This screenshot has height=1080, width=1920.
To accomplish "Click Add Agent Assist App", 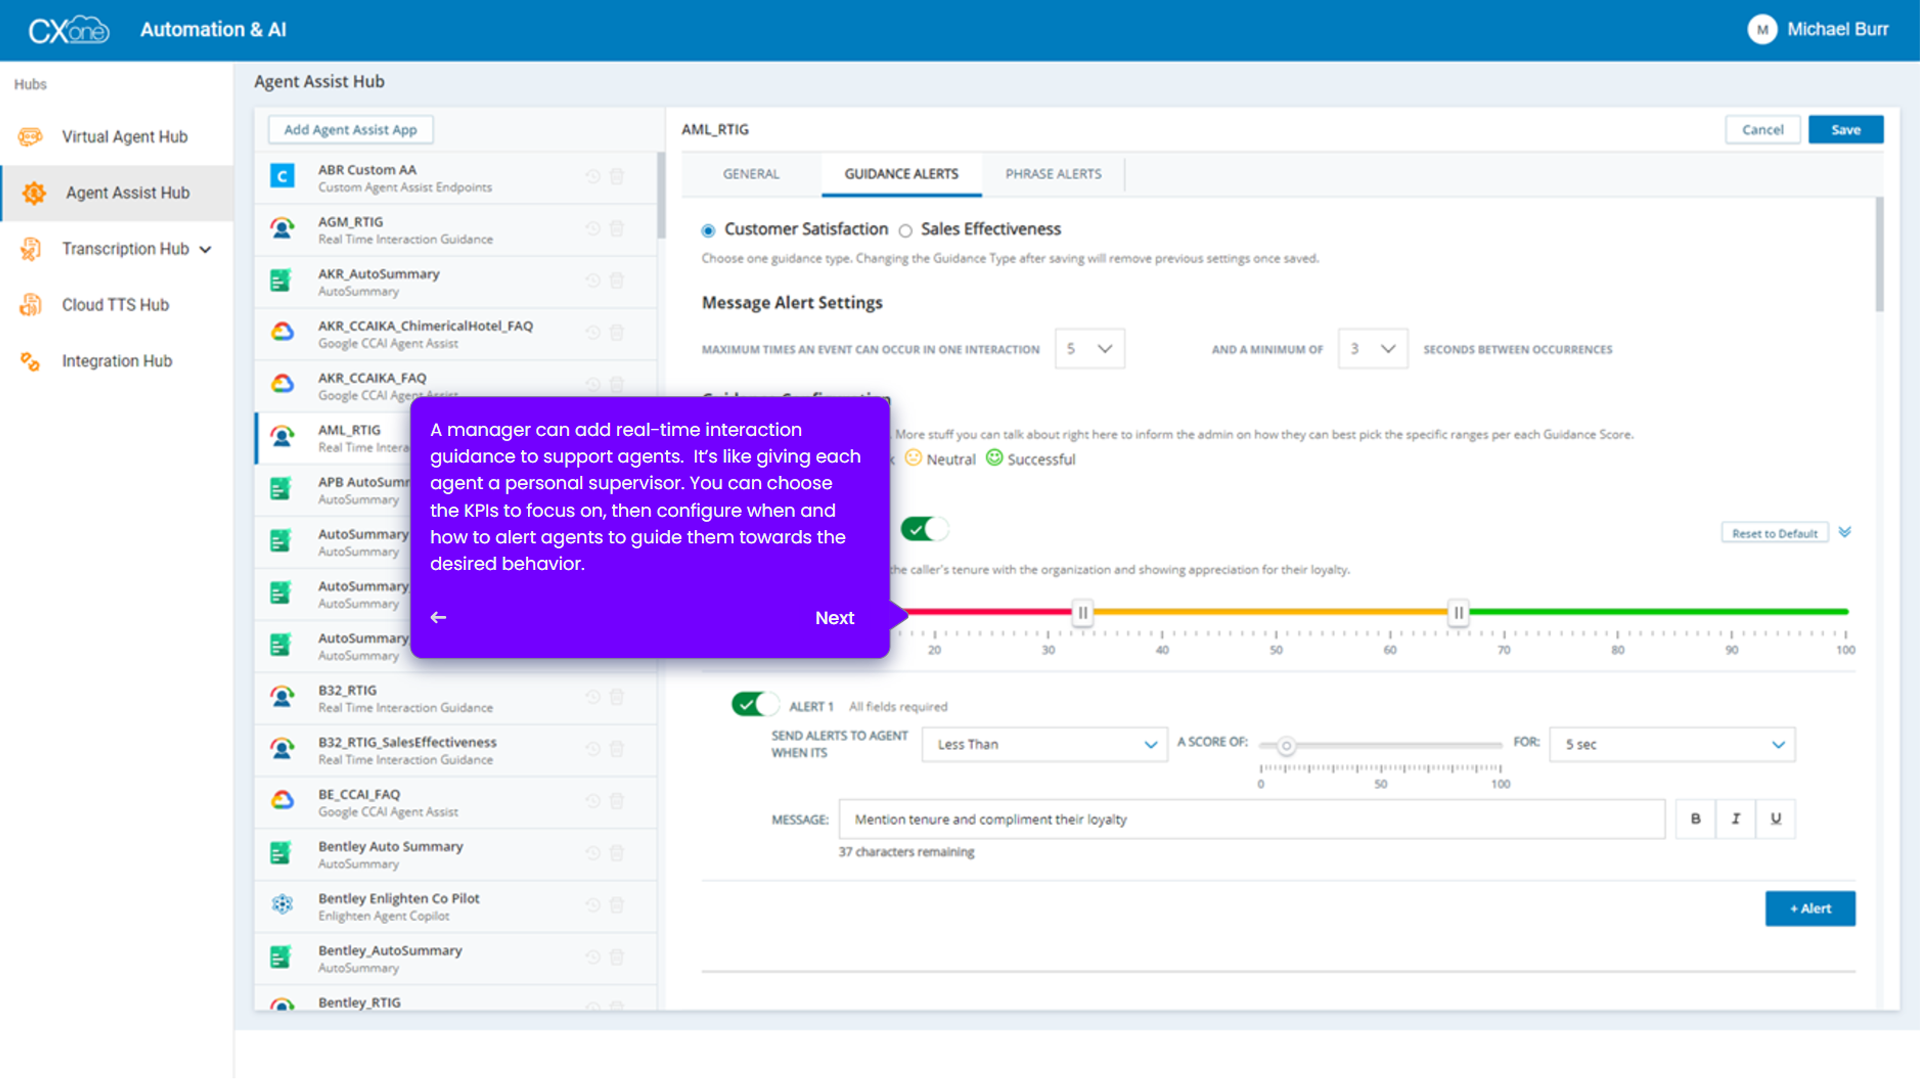I will tap(350, 129).
